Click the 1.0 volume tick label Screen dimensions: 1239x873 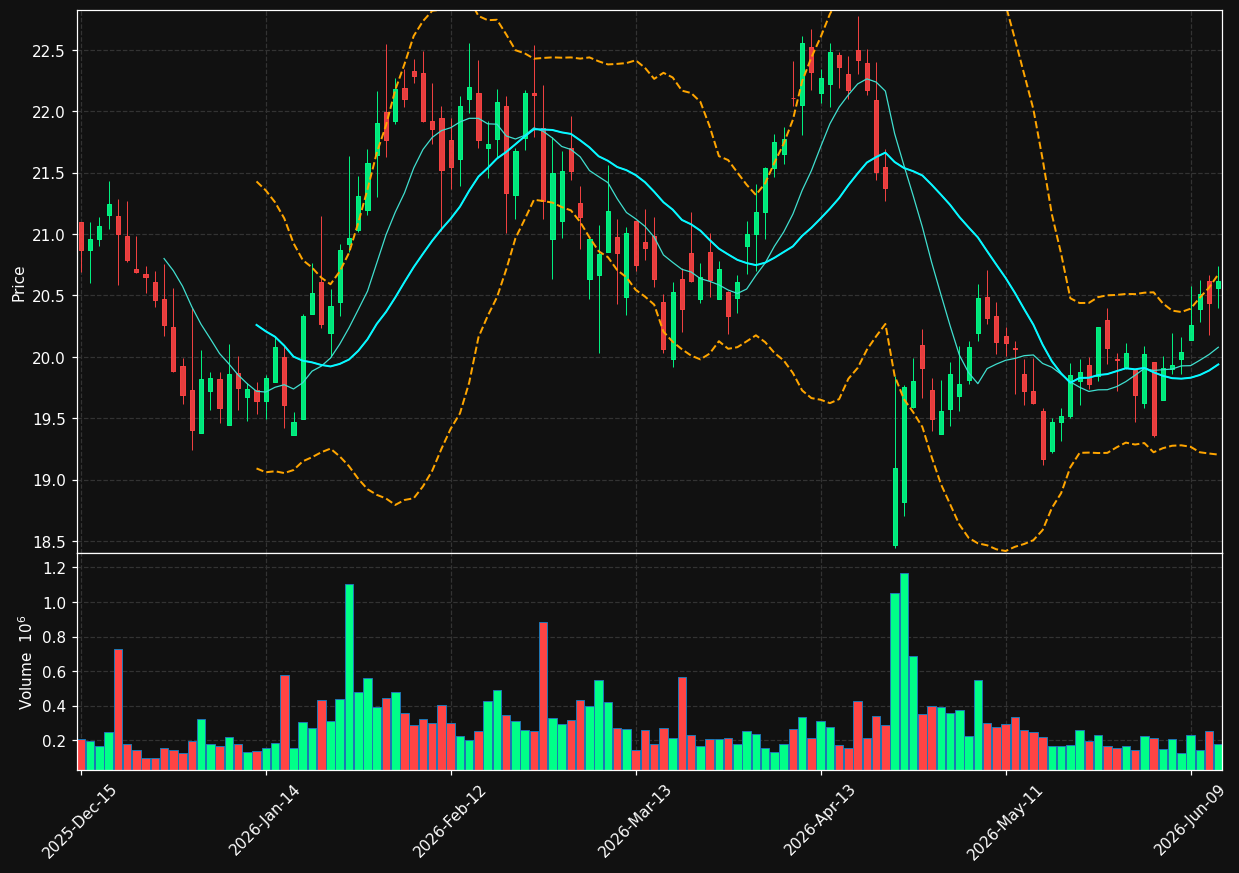point(55,603)
